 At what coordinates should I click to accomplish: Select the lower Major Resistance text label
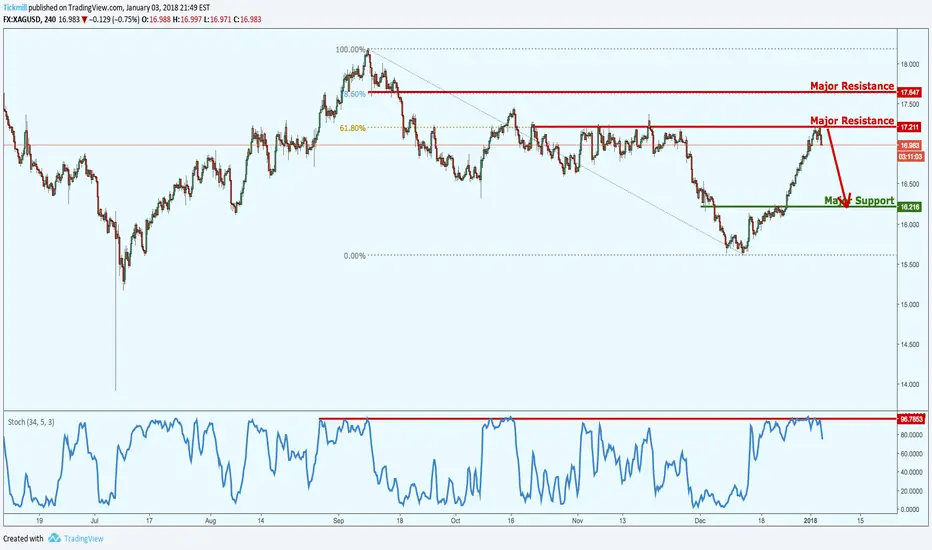point(852,121)
